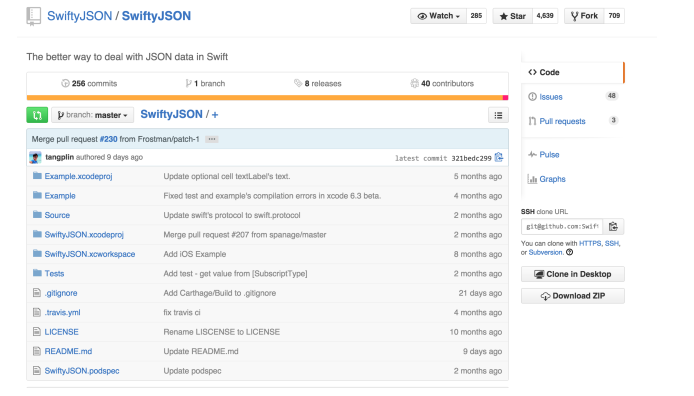This screenshot has height=396, width=694.
Task: Open 'Update podspec' commit message
Action: pyautogui.click(x=193, y=371)
